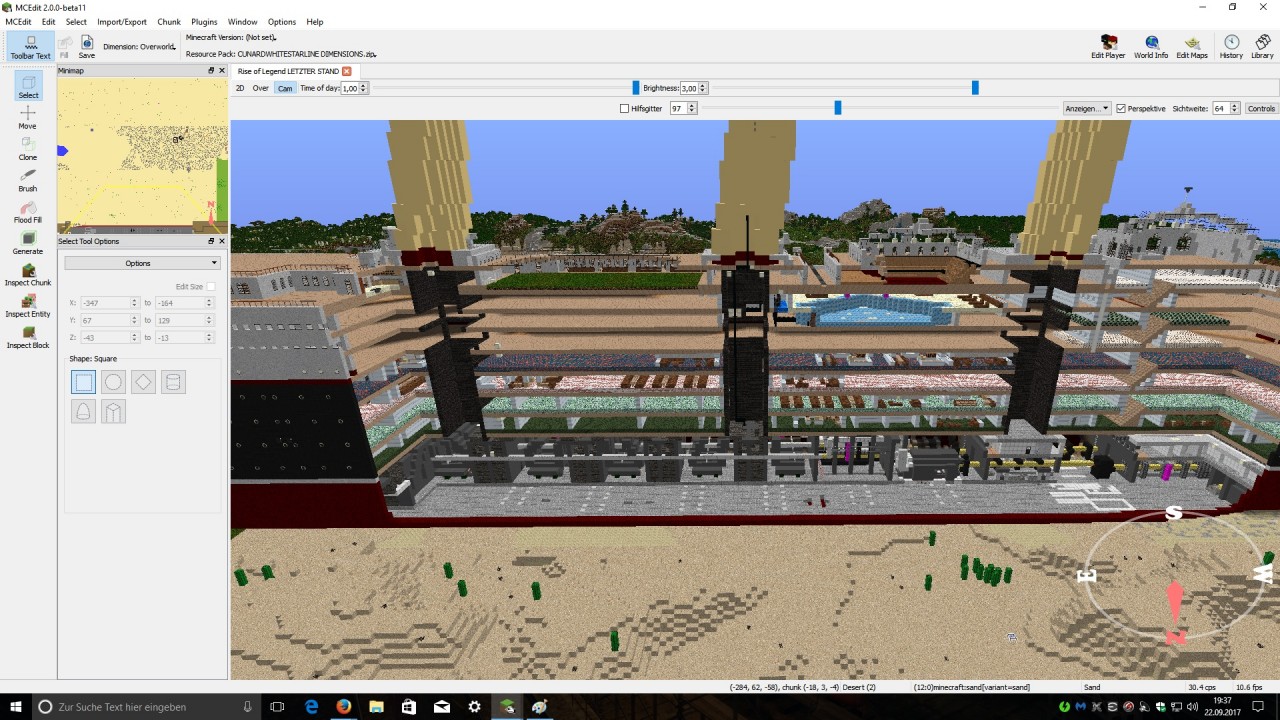The height and width of the screenshot is (720, 1280).
Task: Activate the Inspect Chunk tool
Action: coord(27,274)
